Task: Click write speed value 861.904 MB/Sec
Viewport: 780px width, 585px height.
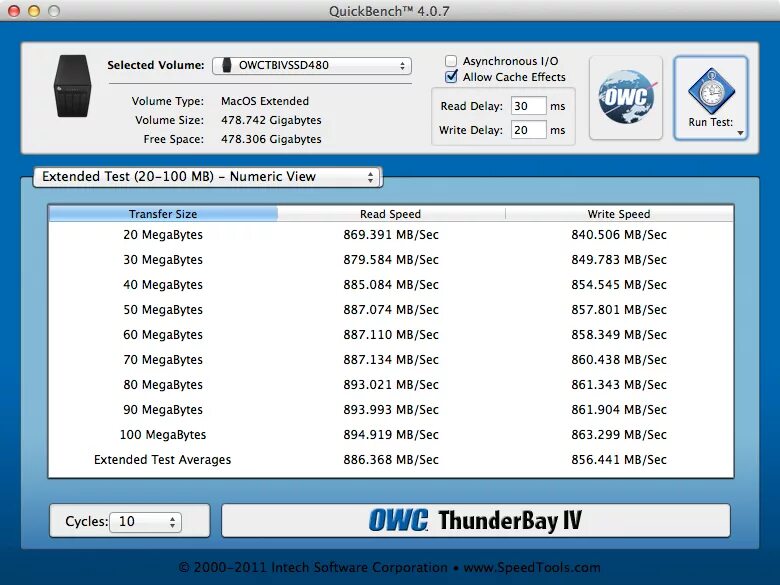Action: click(619, 409)
